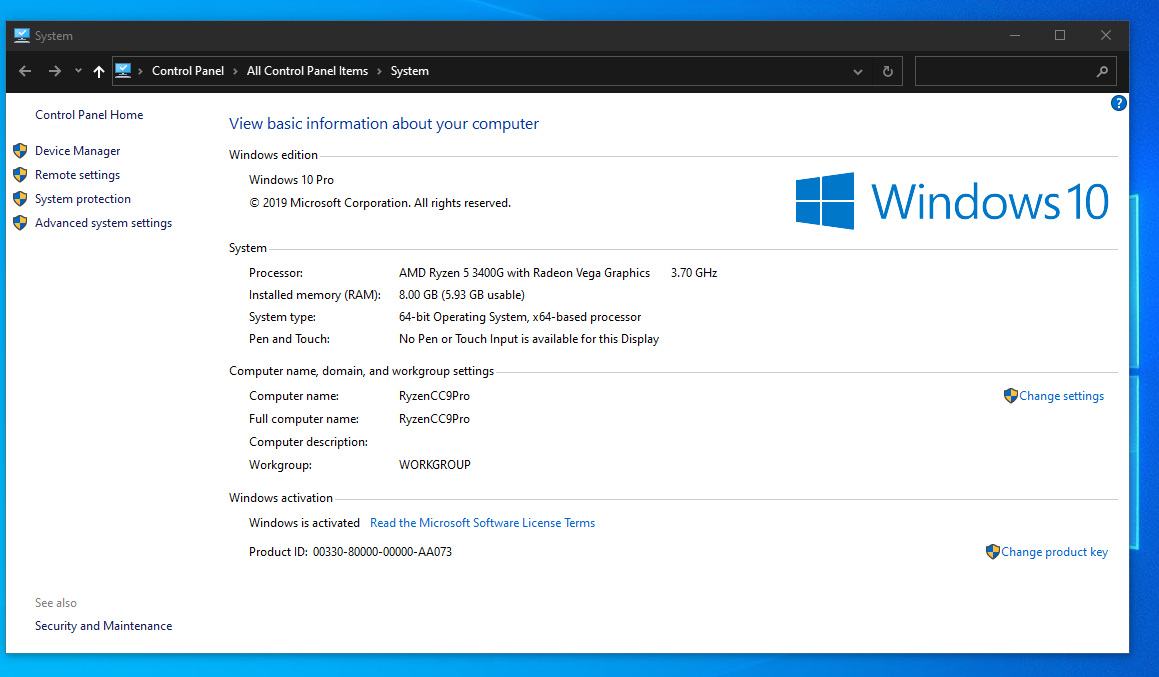This screenshot has width=1159, height=677.
Task: Click the Back navigation arrow
Action: (x=25, y=71)
